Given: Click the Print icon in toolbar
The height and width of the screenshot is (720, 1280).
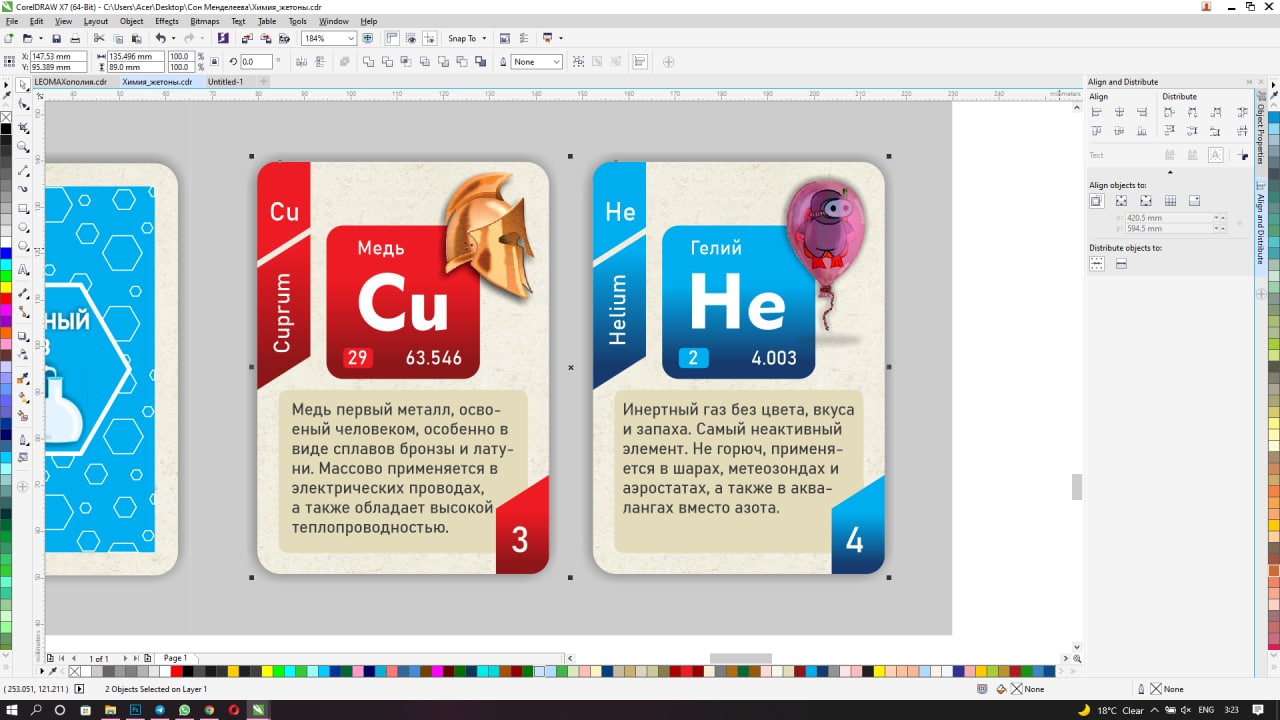Looking at the screenshot, I should point(75,38).
